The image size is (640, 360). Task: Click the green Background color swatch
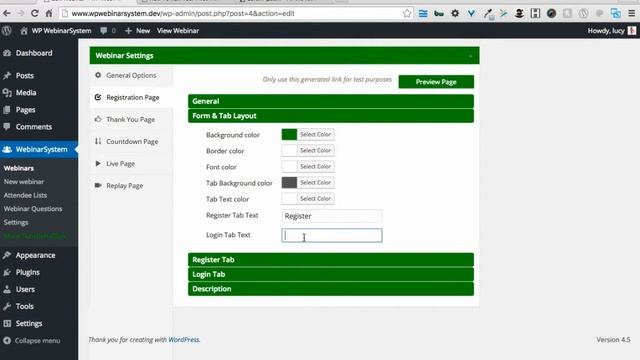click(x=289, y=134)
